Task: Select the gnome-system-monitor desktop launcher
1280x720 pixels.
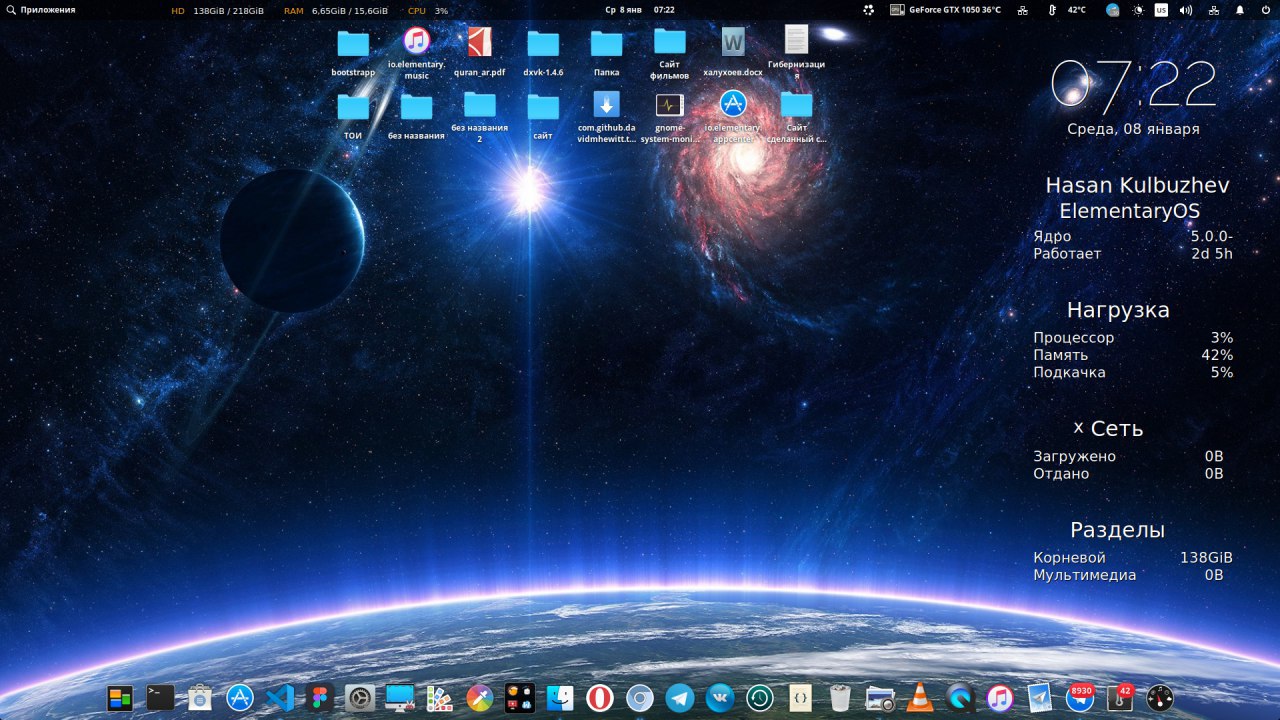Action: pos(670,116)
